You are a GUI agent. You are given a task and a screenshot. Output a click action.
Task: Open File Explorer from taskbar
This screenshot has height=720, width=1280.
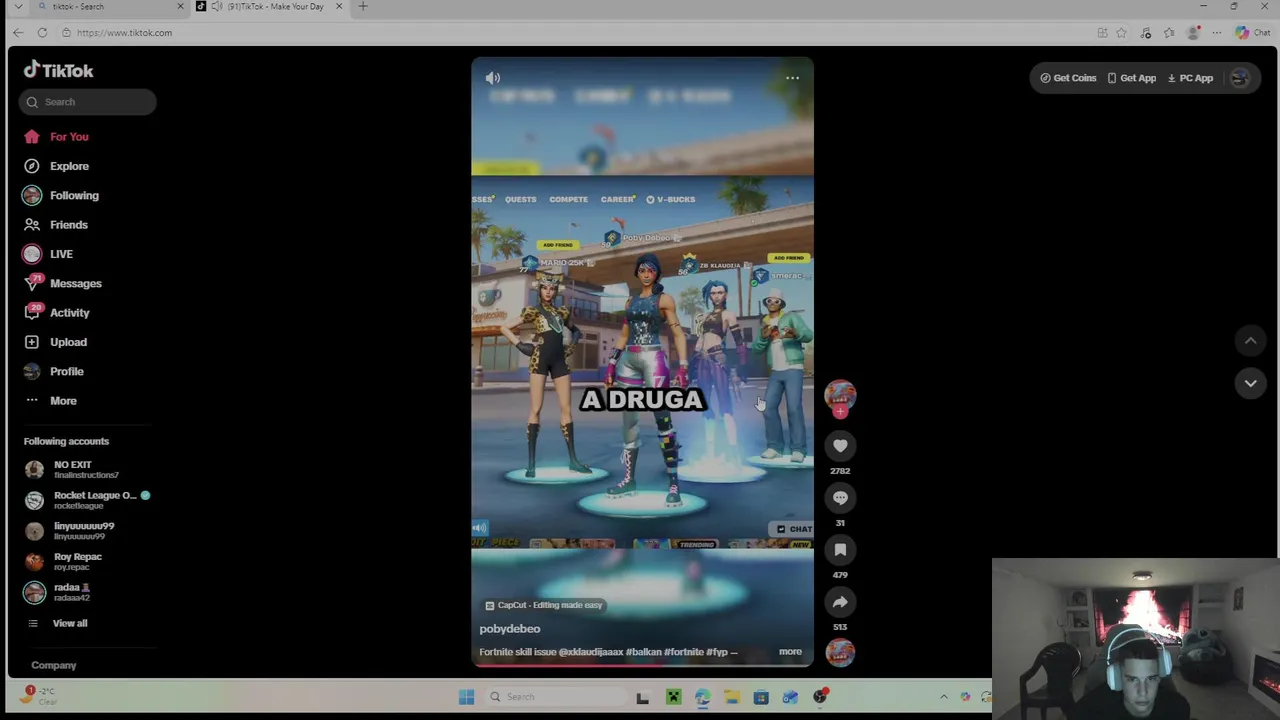coord(732,697)
